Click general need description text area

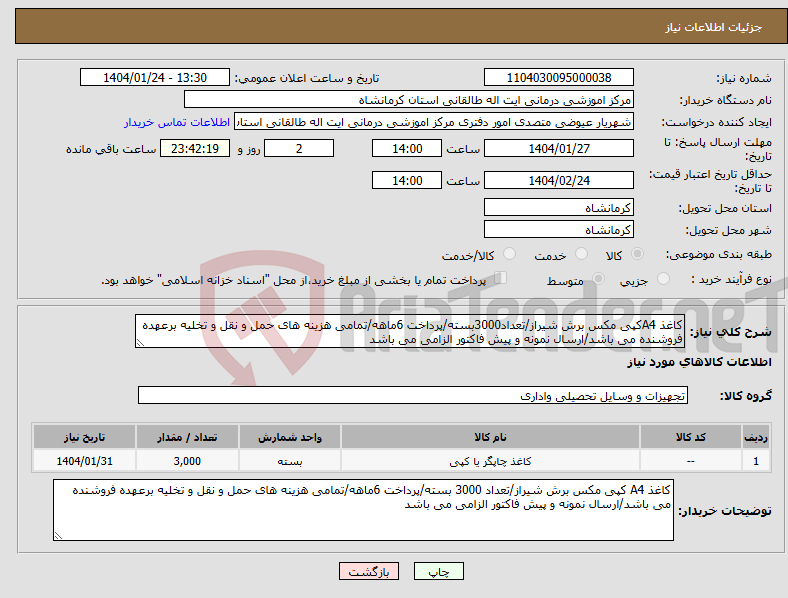click(x=410, y=332)
